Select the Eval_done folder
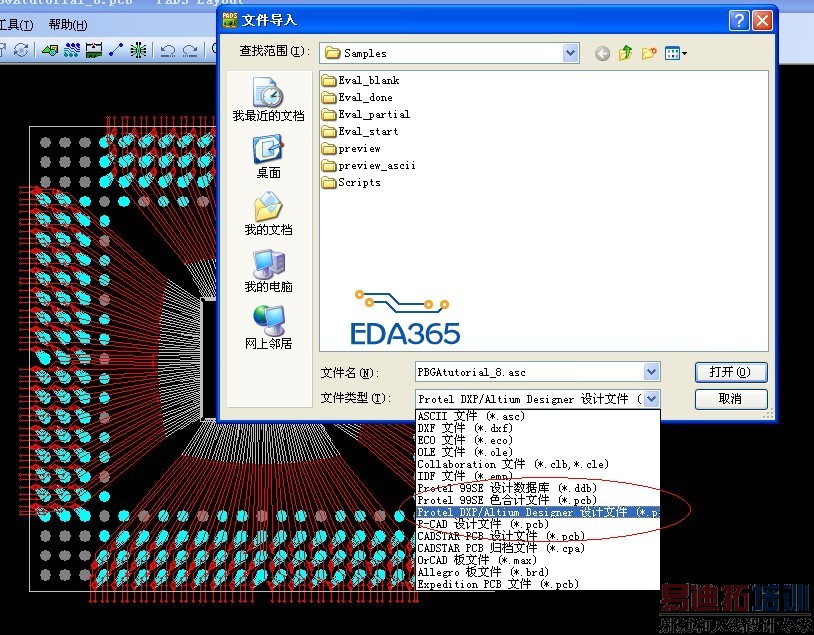This screenshot has width=814, height=635. click(357, 98)
